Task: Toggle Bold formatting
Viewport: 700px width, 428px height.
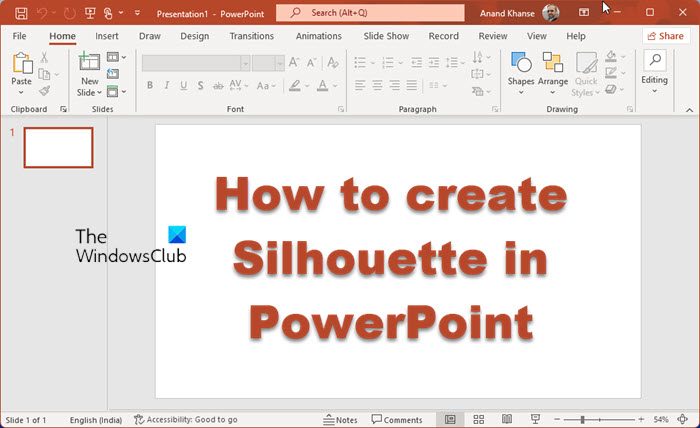Action: coord(150,85)
